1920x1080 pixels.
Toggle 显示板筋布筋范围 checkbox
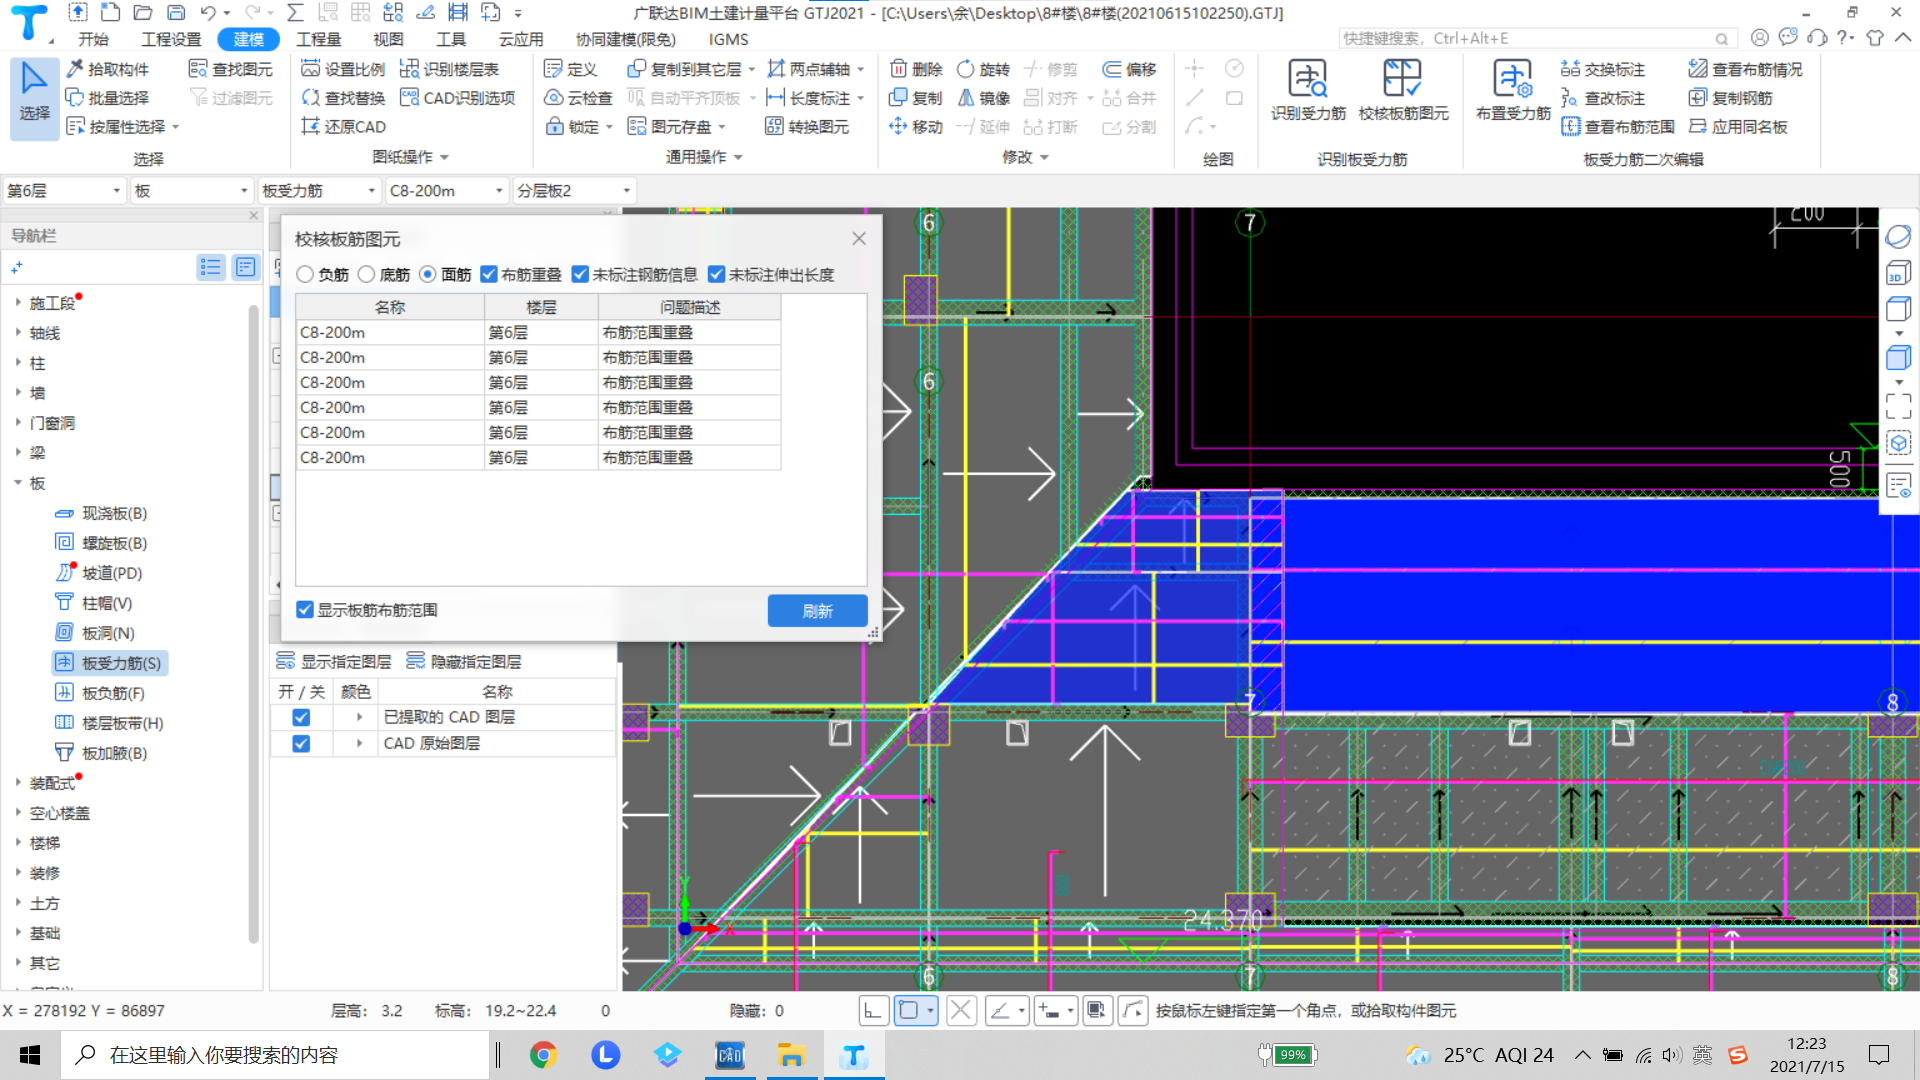pyautogui.click(x=305, y=610)
